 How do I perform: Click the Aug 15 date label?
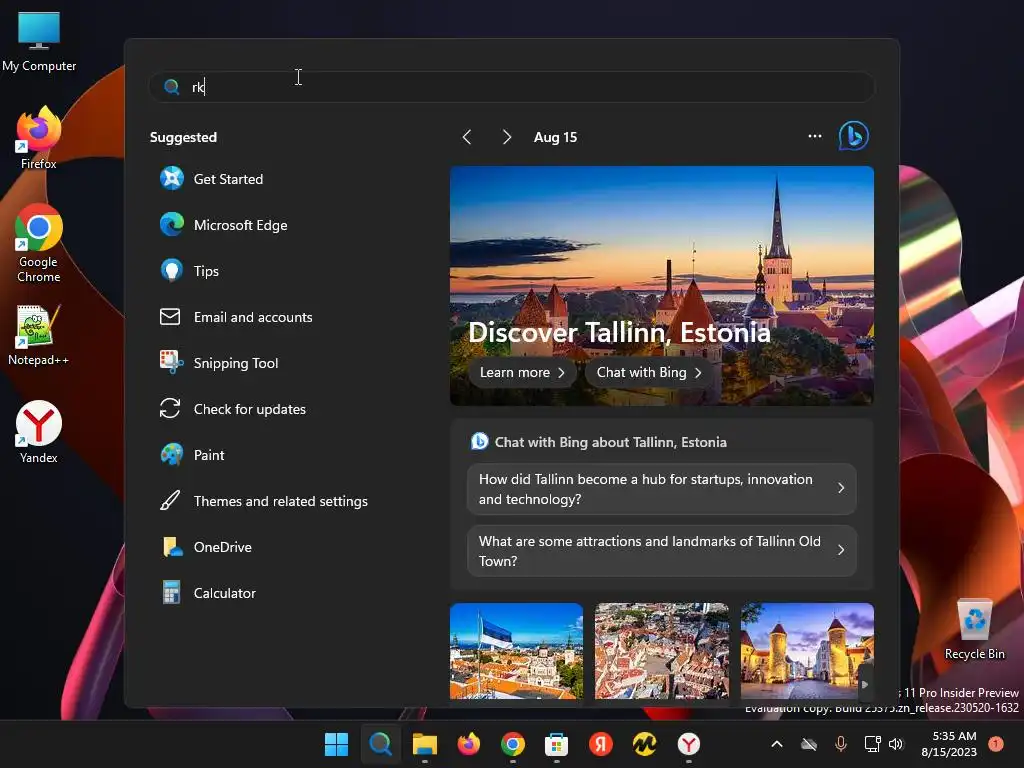[555, 137]
